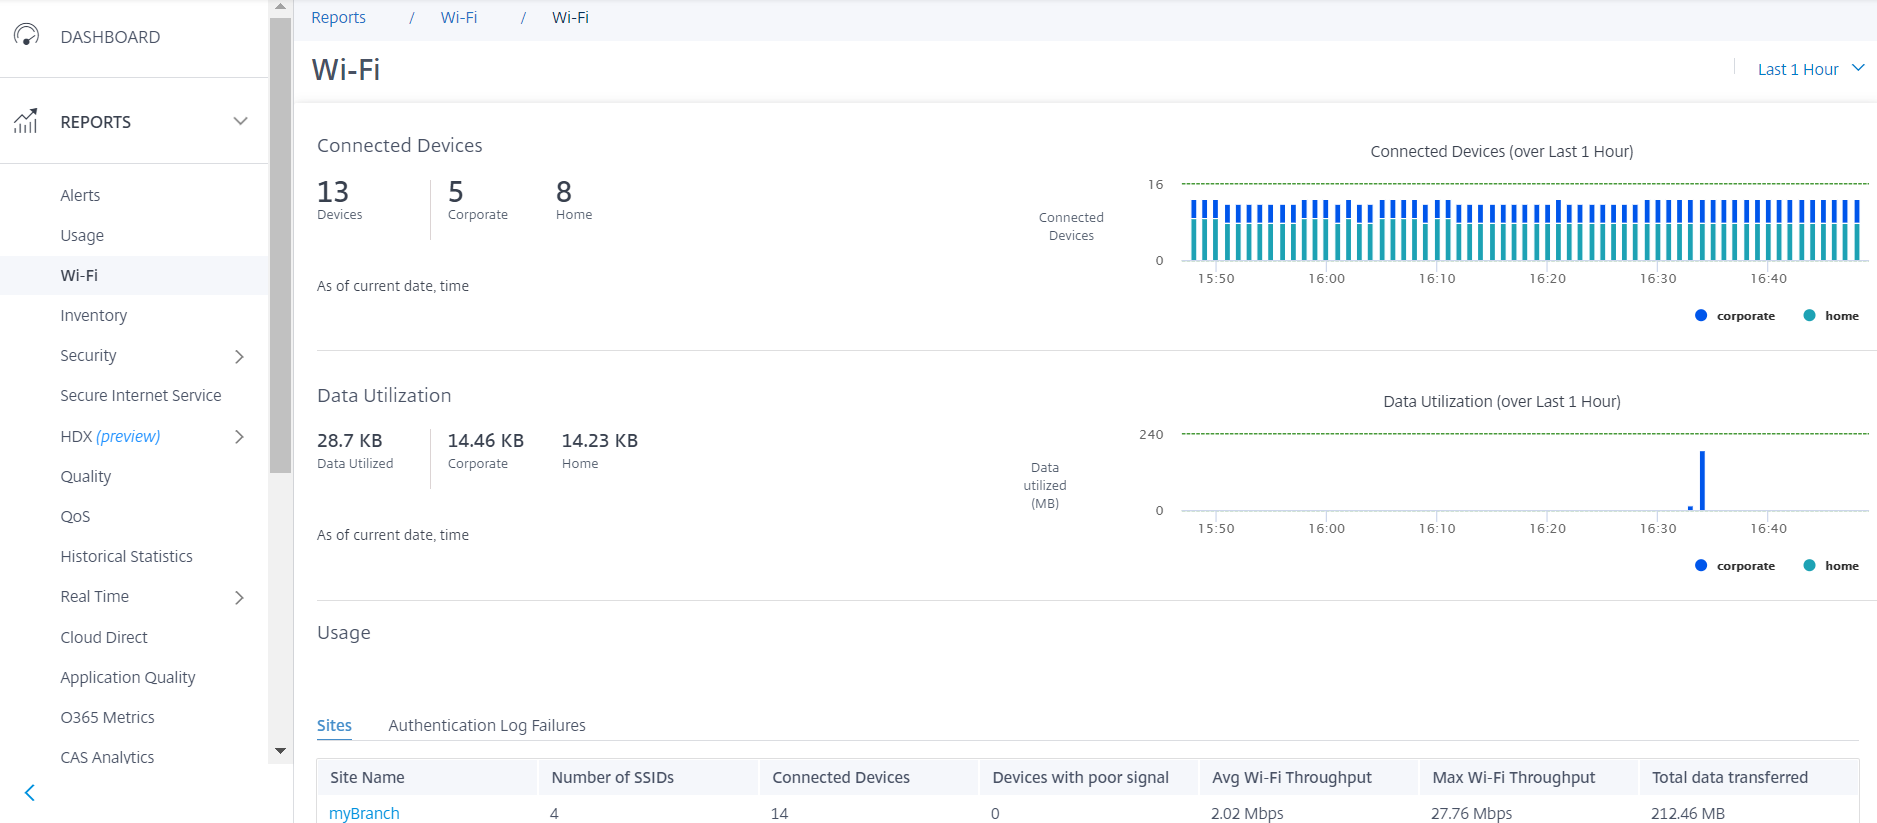Click the Total data transferred column header

point(1749,777)
